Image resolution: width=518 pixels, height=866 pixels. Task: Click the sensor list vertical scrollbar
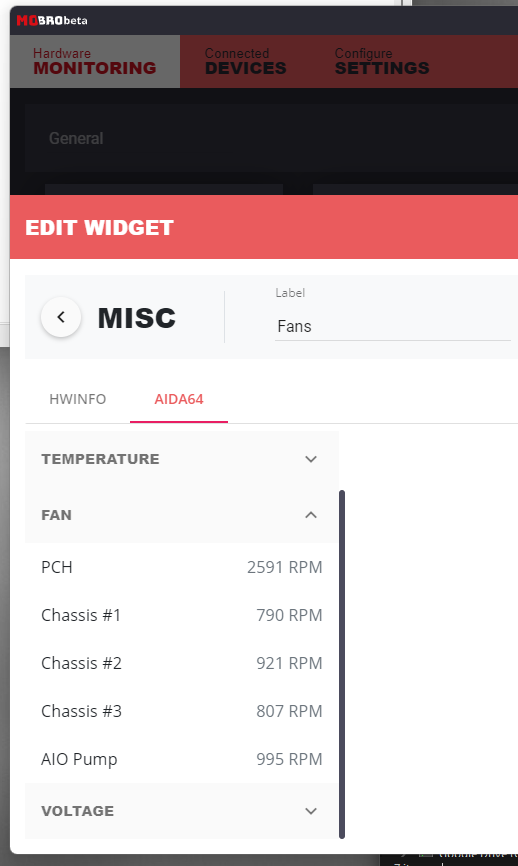[342, 664]
